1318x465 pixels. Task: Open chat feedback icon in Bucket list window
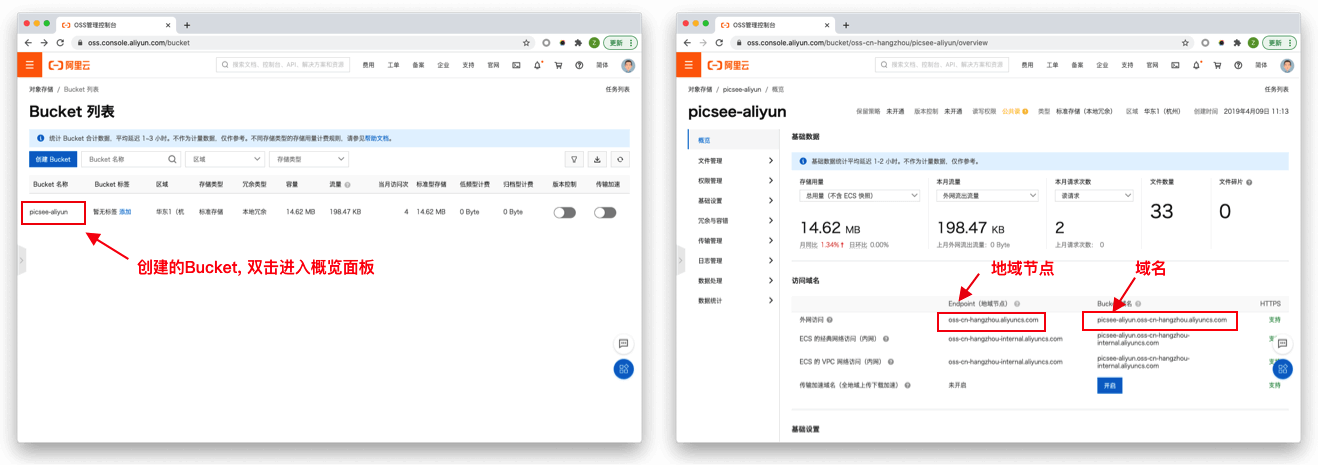[624, 343]
